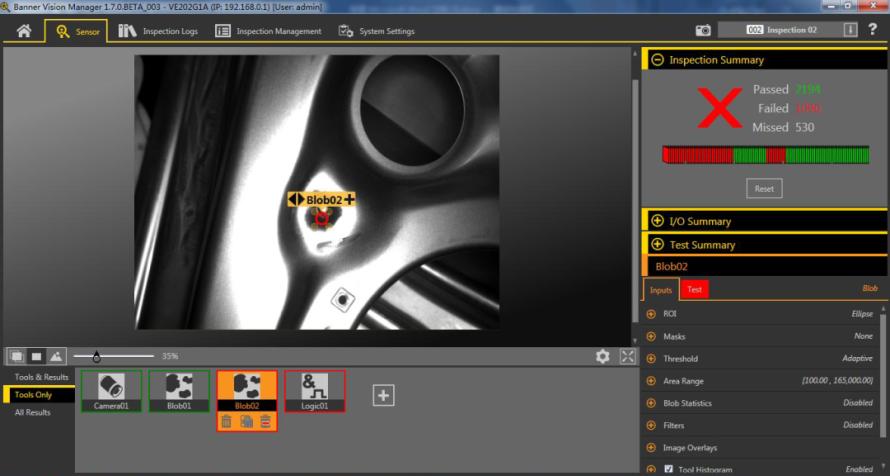
Task: Copy the Blob02 tool
Action: point(246,422)
